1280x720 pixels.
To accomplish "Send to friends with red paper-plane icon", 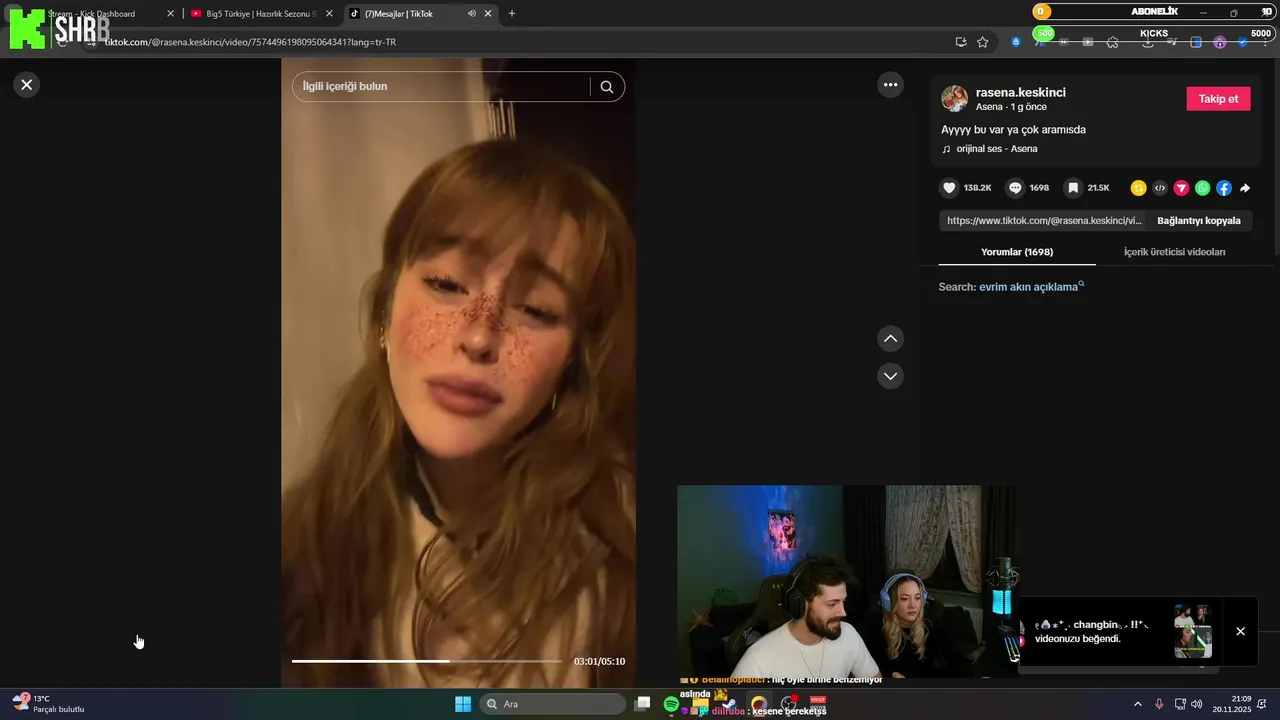I will tap(1181, 188).
